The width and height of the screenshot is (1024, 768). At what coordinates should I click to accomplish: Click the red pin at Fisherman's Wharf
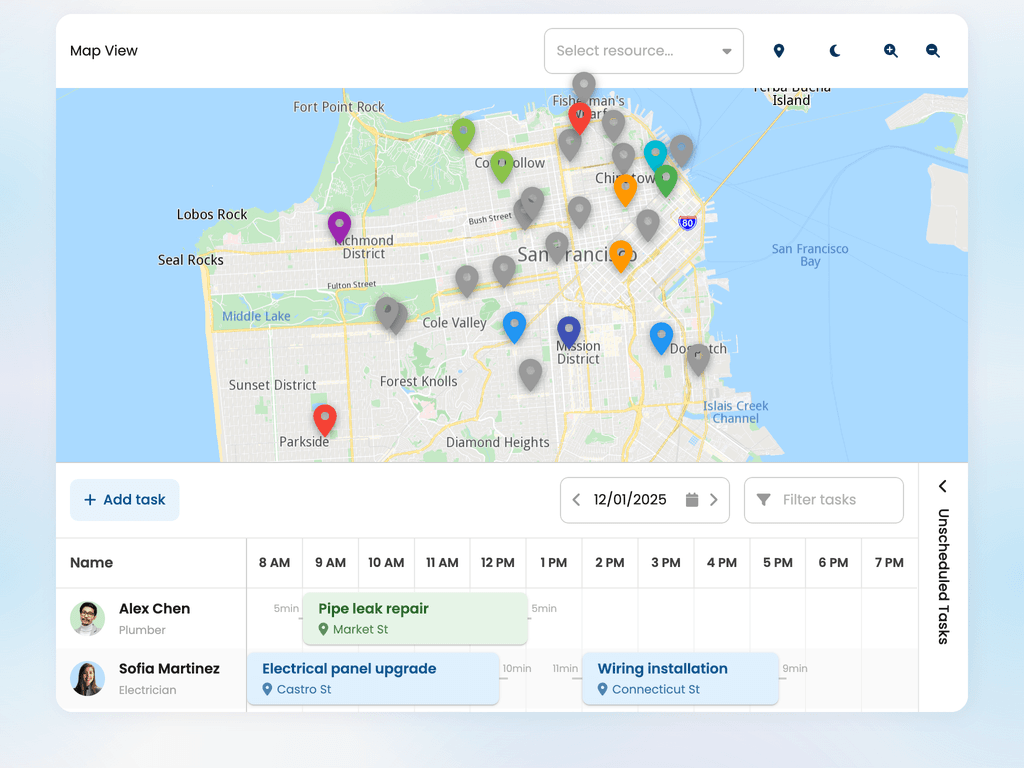pyautogui.click(x=579, y=118)
